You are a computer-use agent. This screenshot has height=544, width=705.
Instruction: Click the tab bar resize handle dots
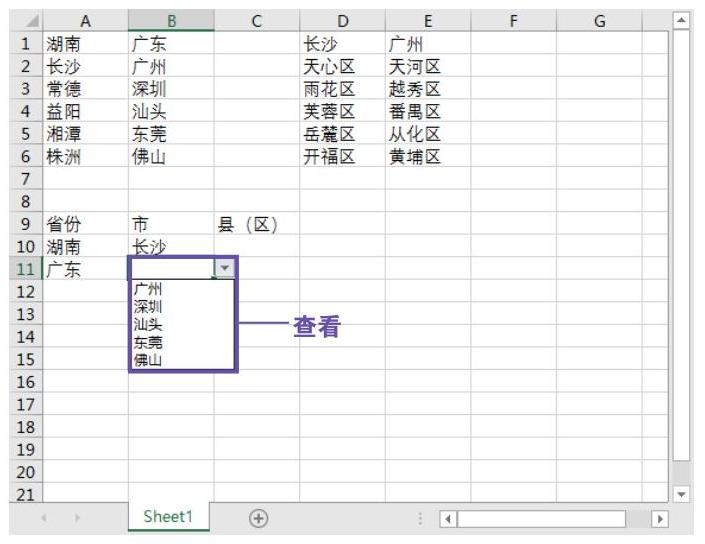click(x=420, y=518)
